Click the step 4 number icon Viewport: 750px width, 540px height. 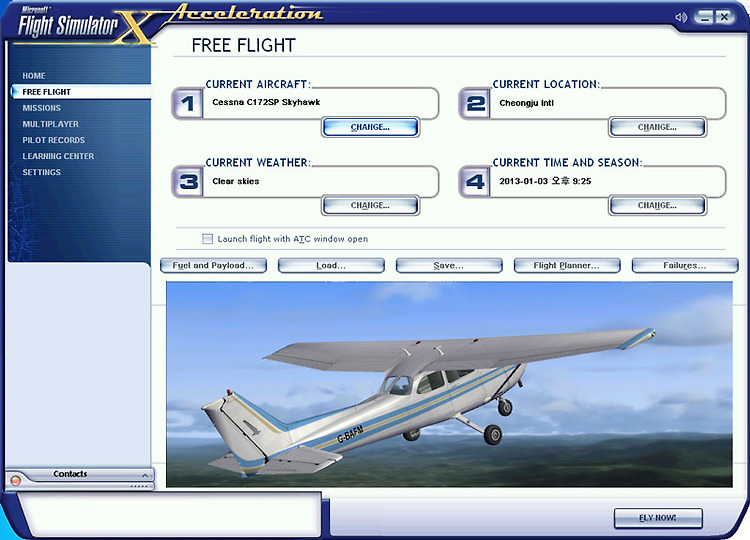click(x=474, y=182)
